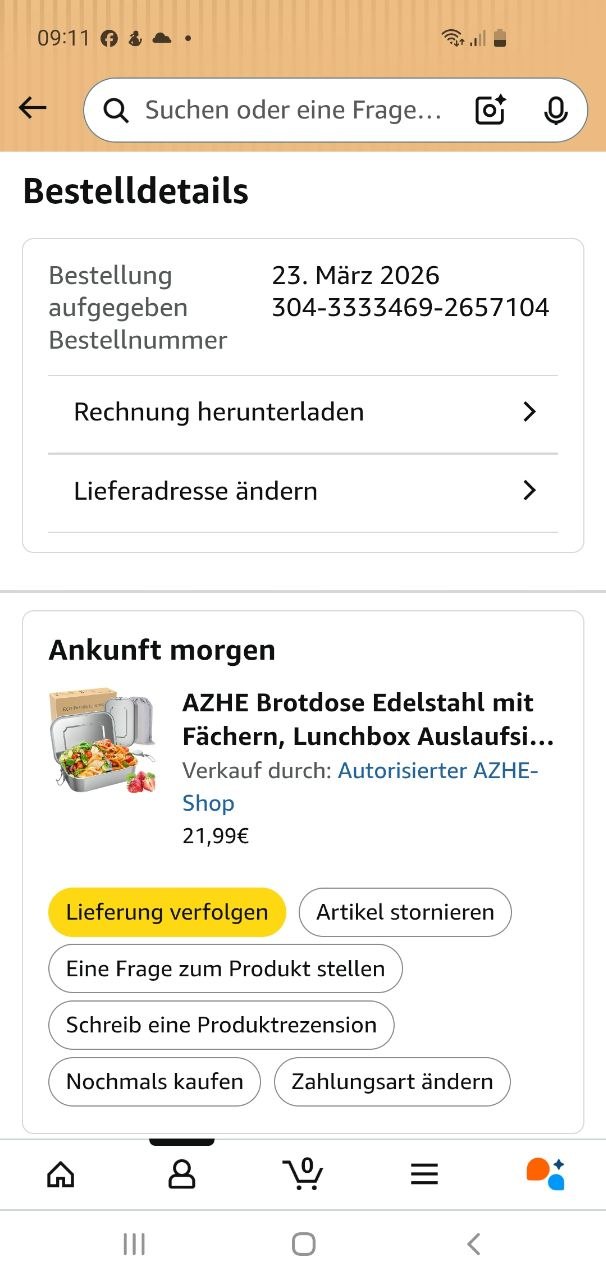Tap Artikel stornieren button
This screenshot has width=606, height=1280.
tap(405, 912)
